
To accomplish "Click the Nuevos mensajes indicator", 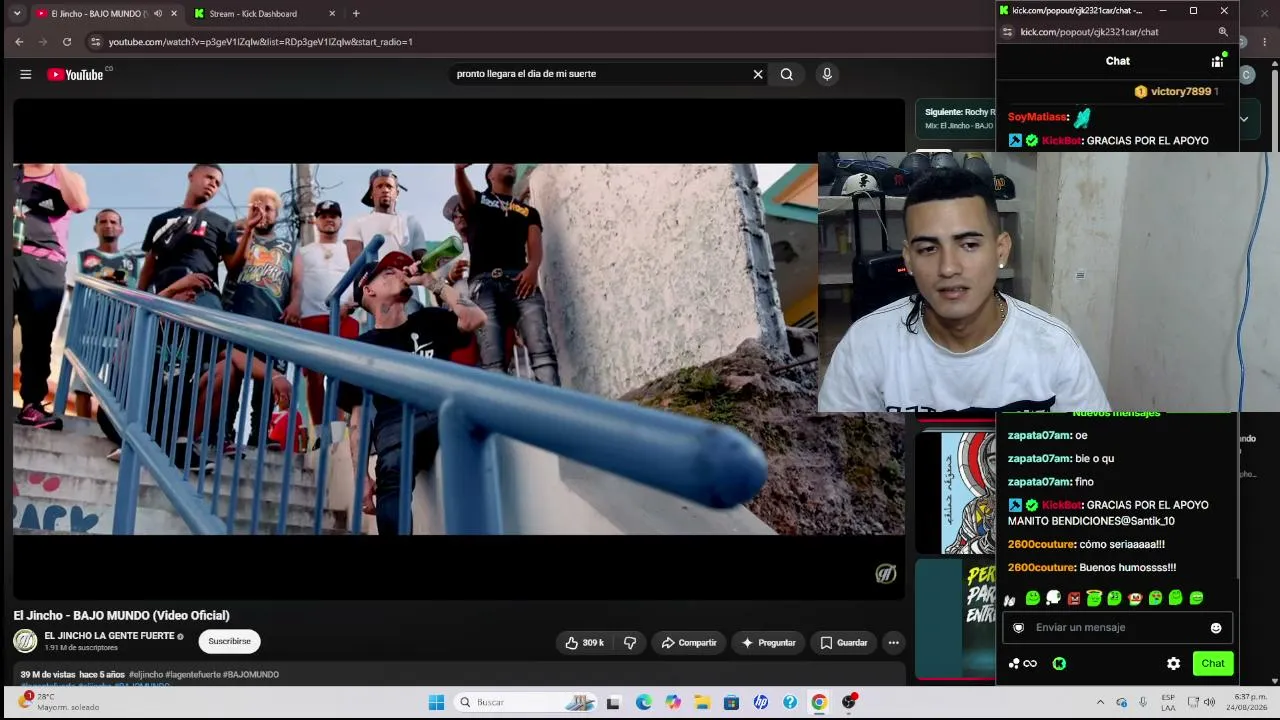I will pyautogui.click(x=1116, y=413).
